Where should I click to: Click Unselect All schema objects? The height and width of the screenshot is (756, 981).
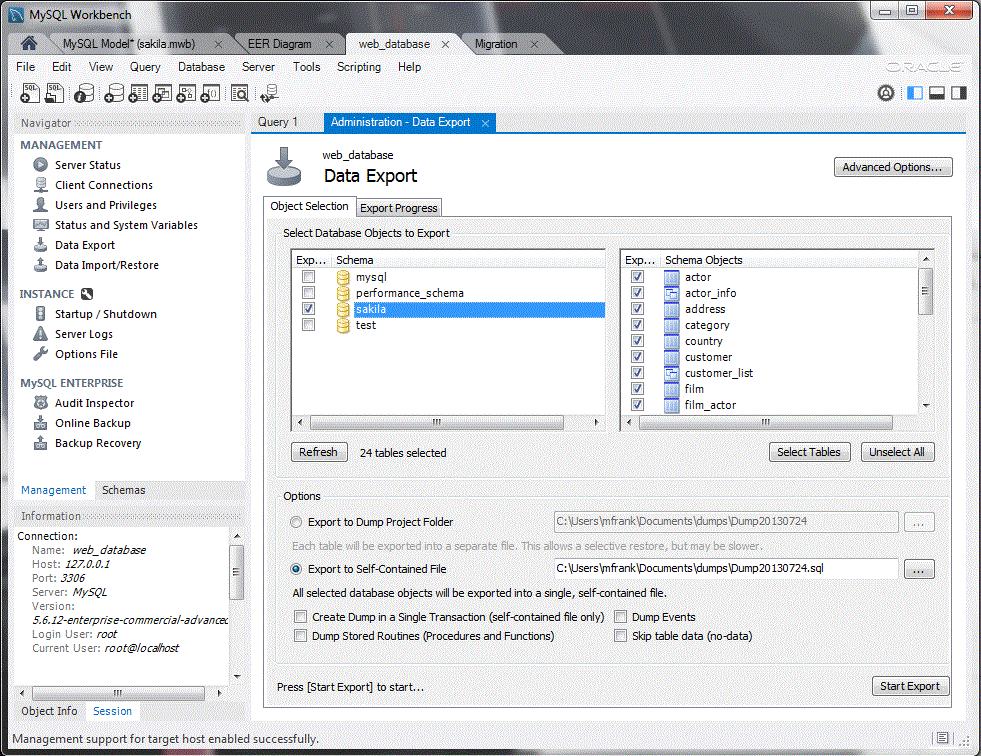pyautogui.click(x=896, y=451)
